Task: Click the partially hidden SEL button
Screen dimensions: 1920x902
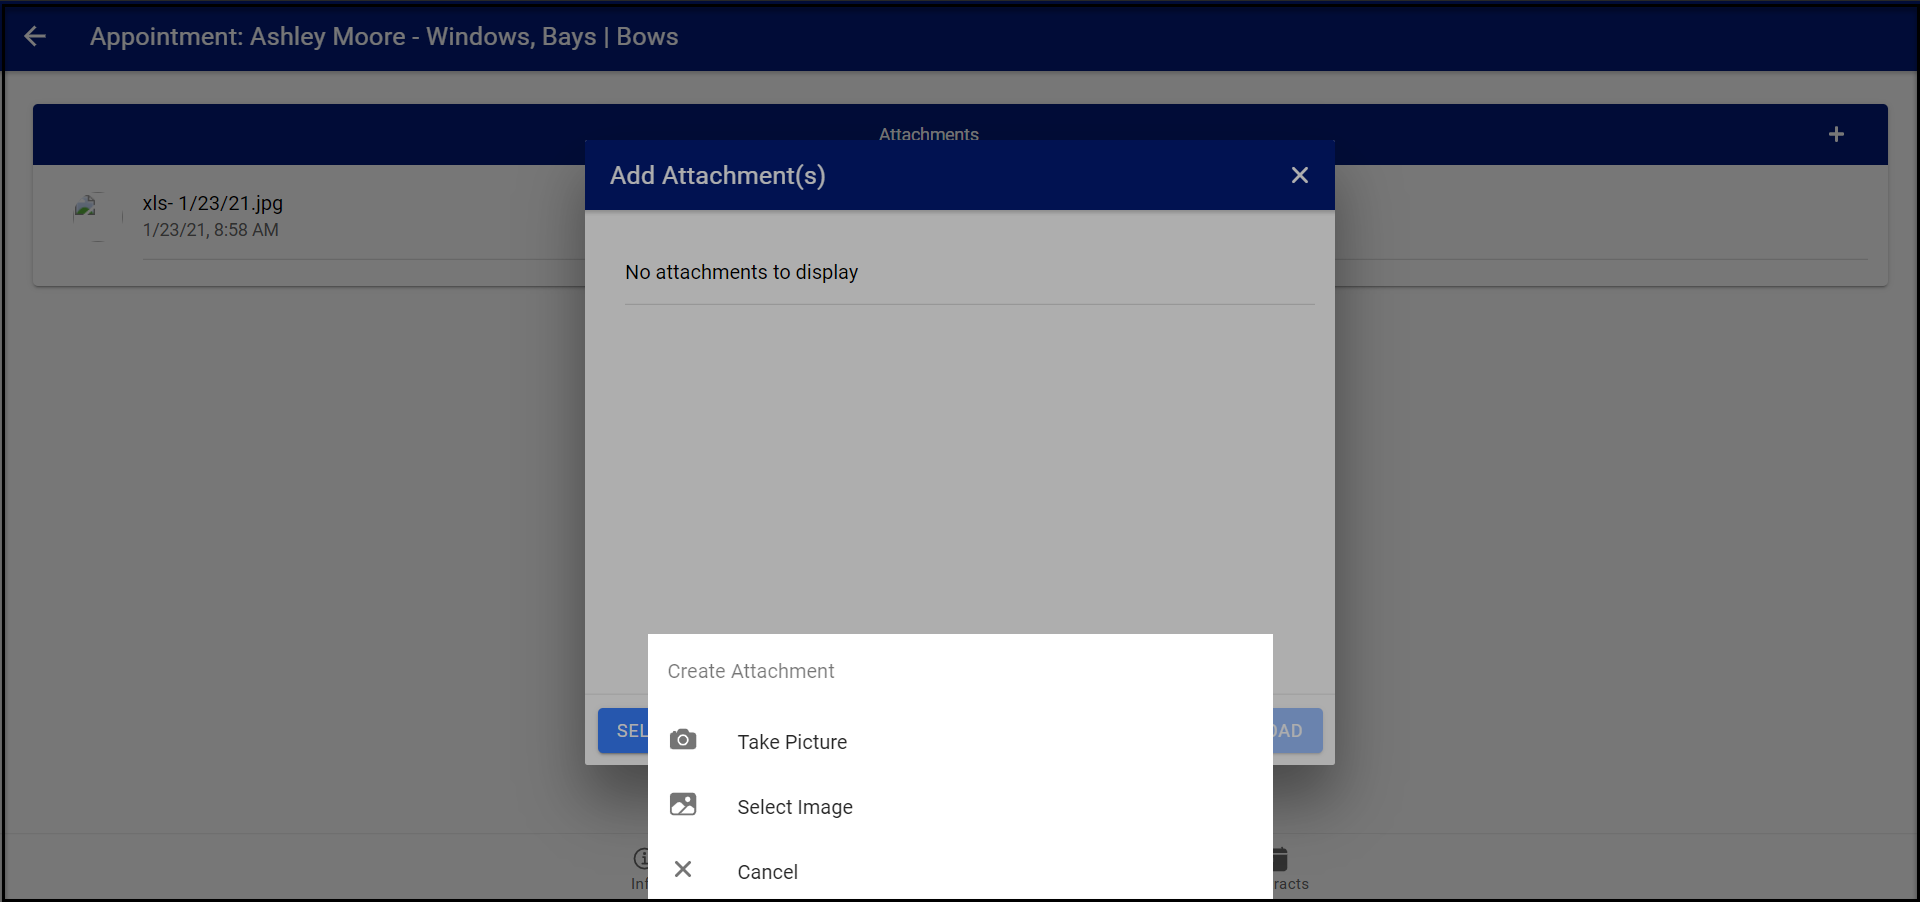Action: pos(623,731)
